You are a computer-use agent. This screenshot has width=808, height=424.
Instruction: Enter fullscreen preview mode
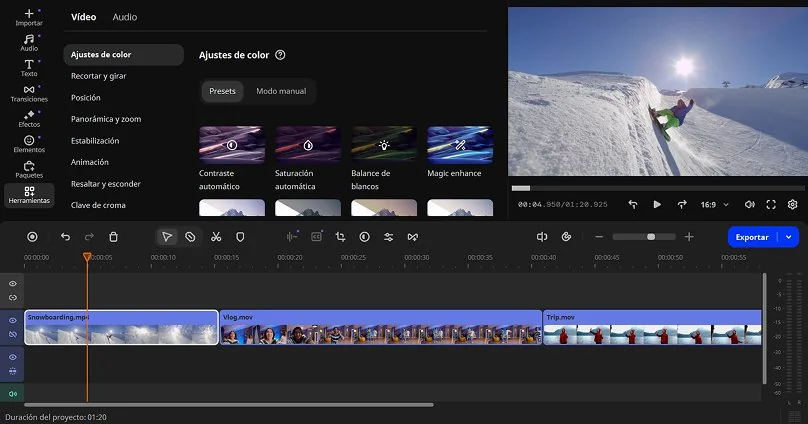coord(771,204)
